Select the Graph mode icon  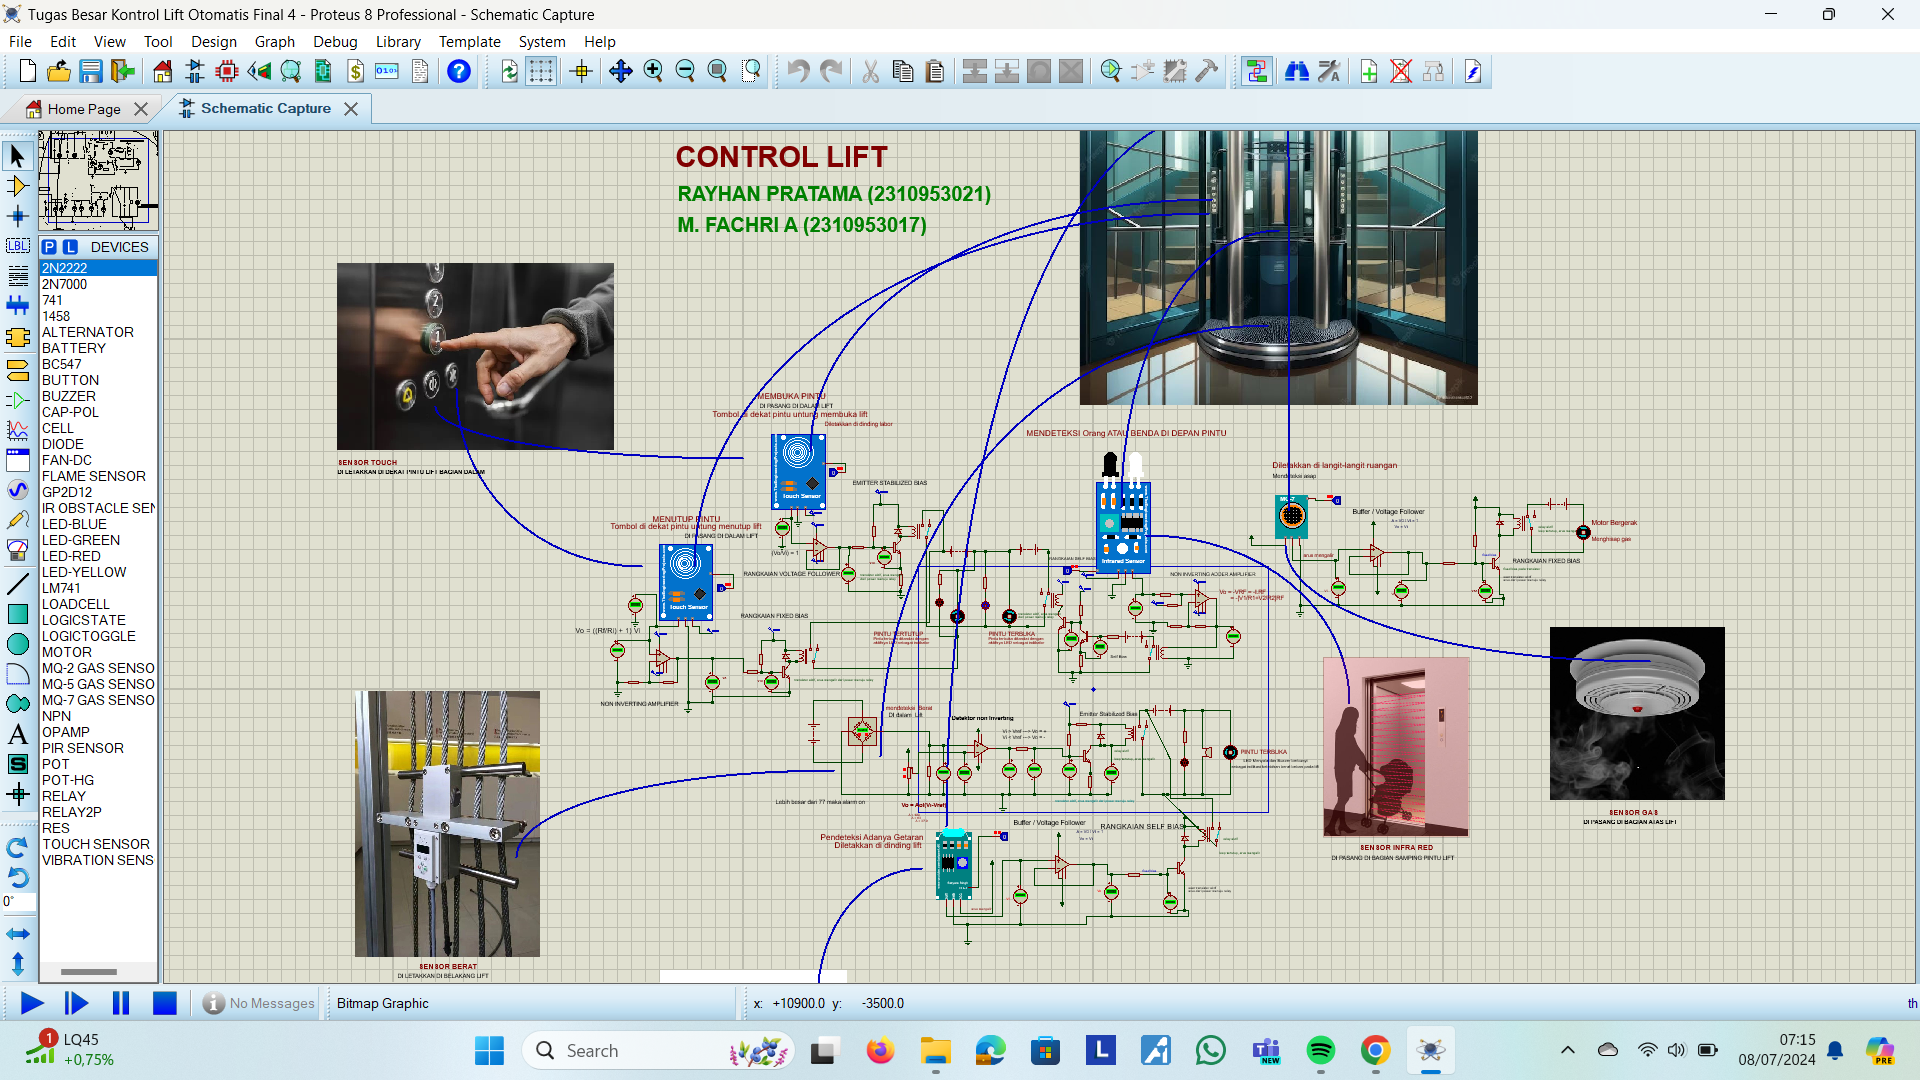click(x=17, y=430)
